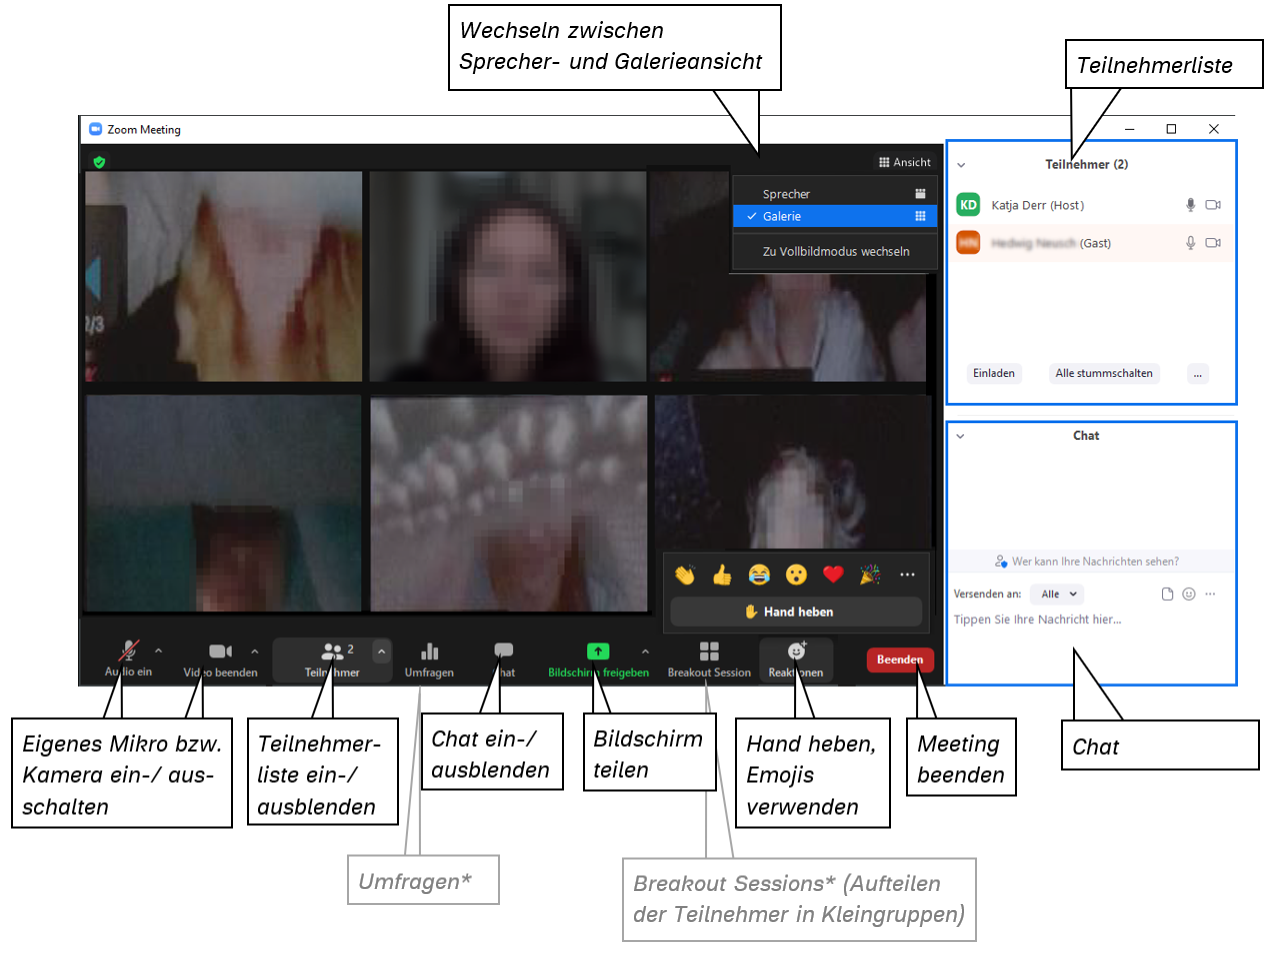Send the clapping hands reaction
This screenshot has height=958, width=1287.
685,574
